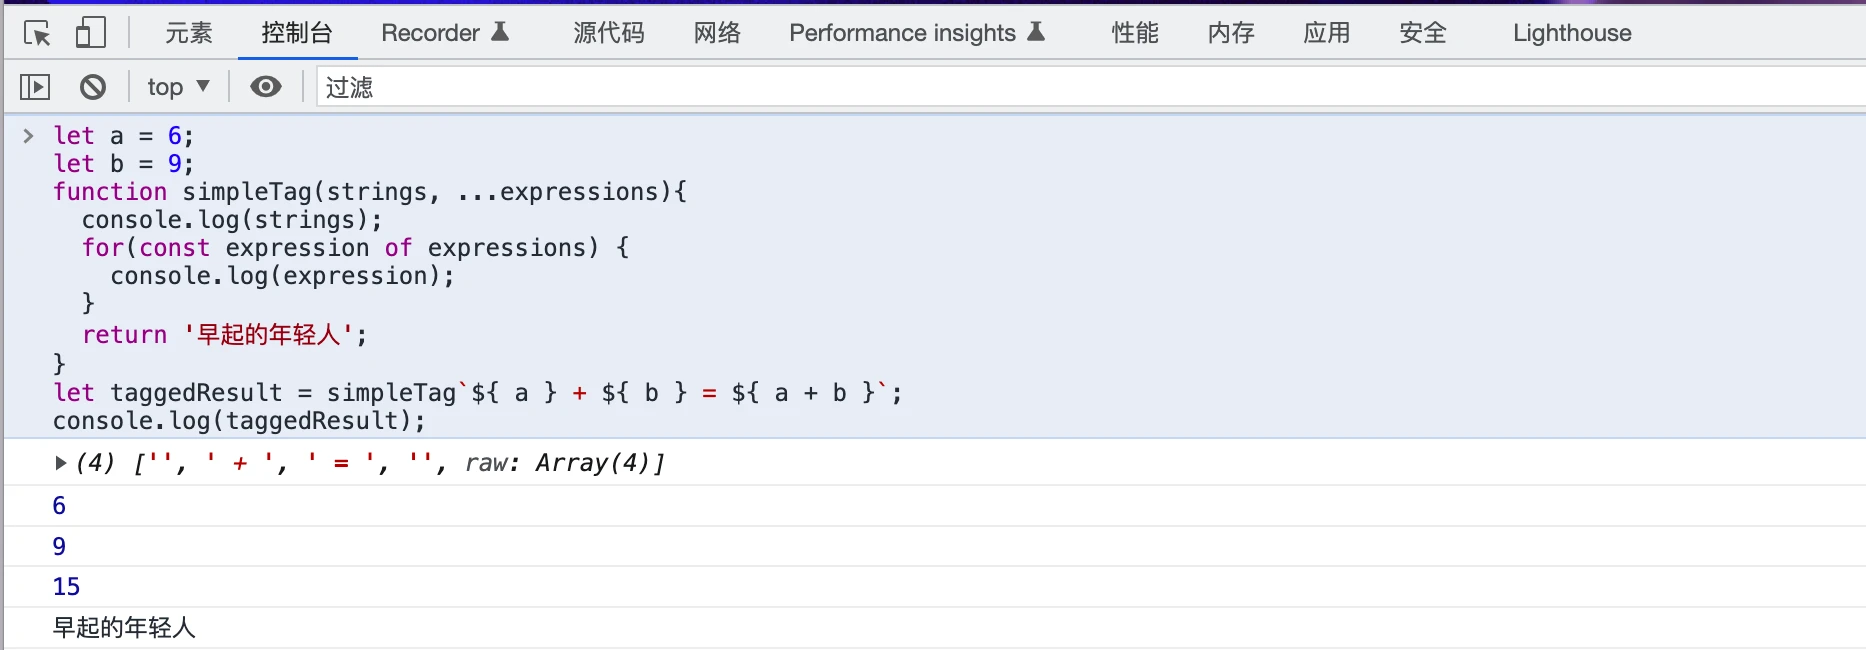
Task: Click the logged output value 15
Action: tap(66, 587)
